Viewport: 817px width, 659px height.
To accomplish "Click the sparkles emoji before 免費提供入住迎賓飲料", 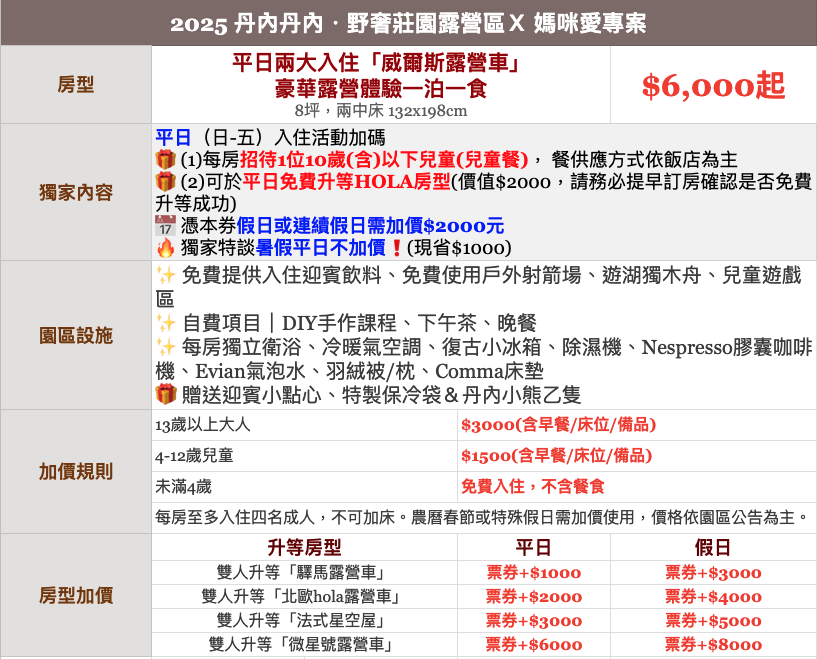I will (165, 276).
